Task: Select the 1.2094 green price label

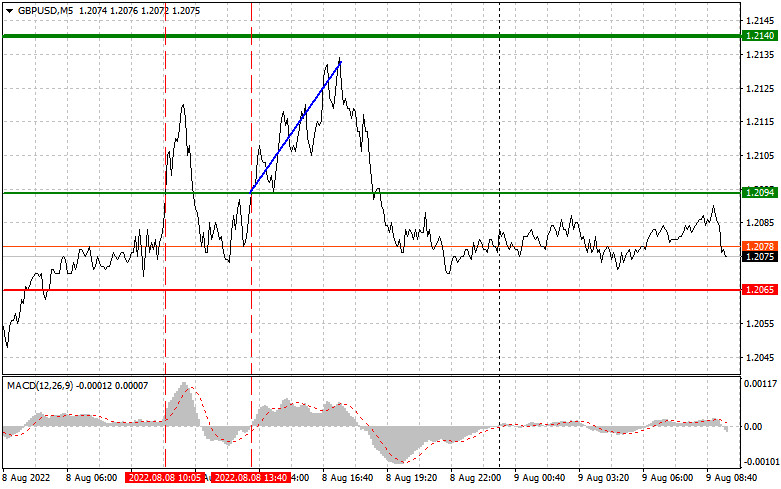Action: (x=760, y=192)
